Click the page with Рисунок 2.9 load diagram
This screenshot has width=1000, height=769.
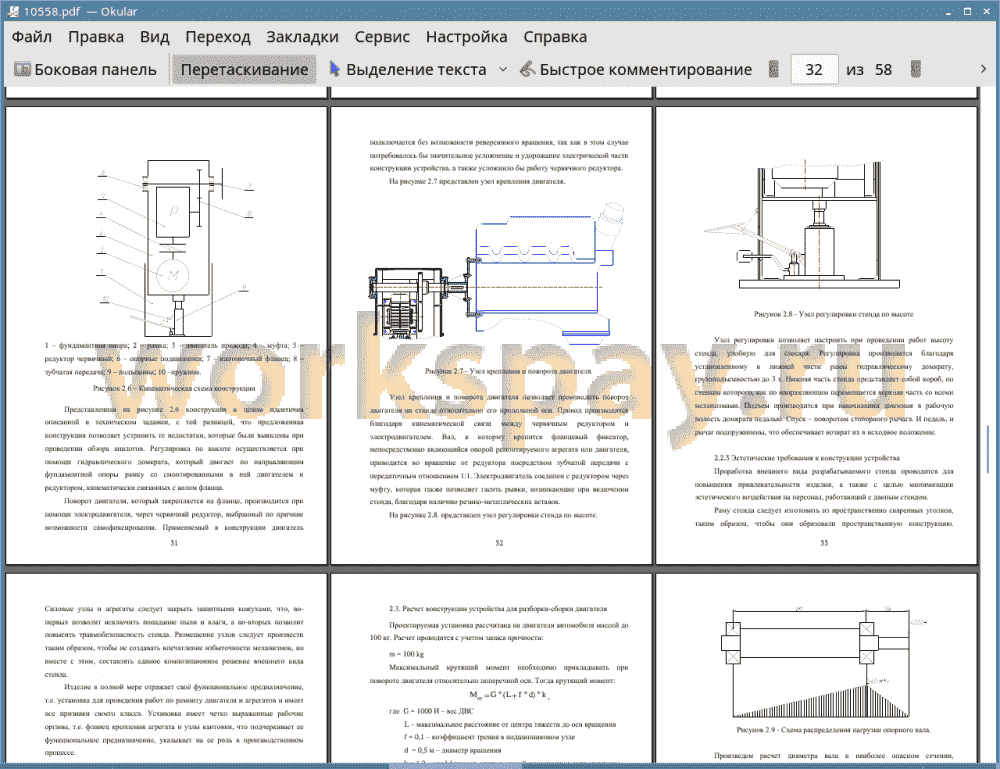(816, 668)
